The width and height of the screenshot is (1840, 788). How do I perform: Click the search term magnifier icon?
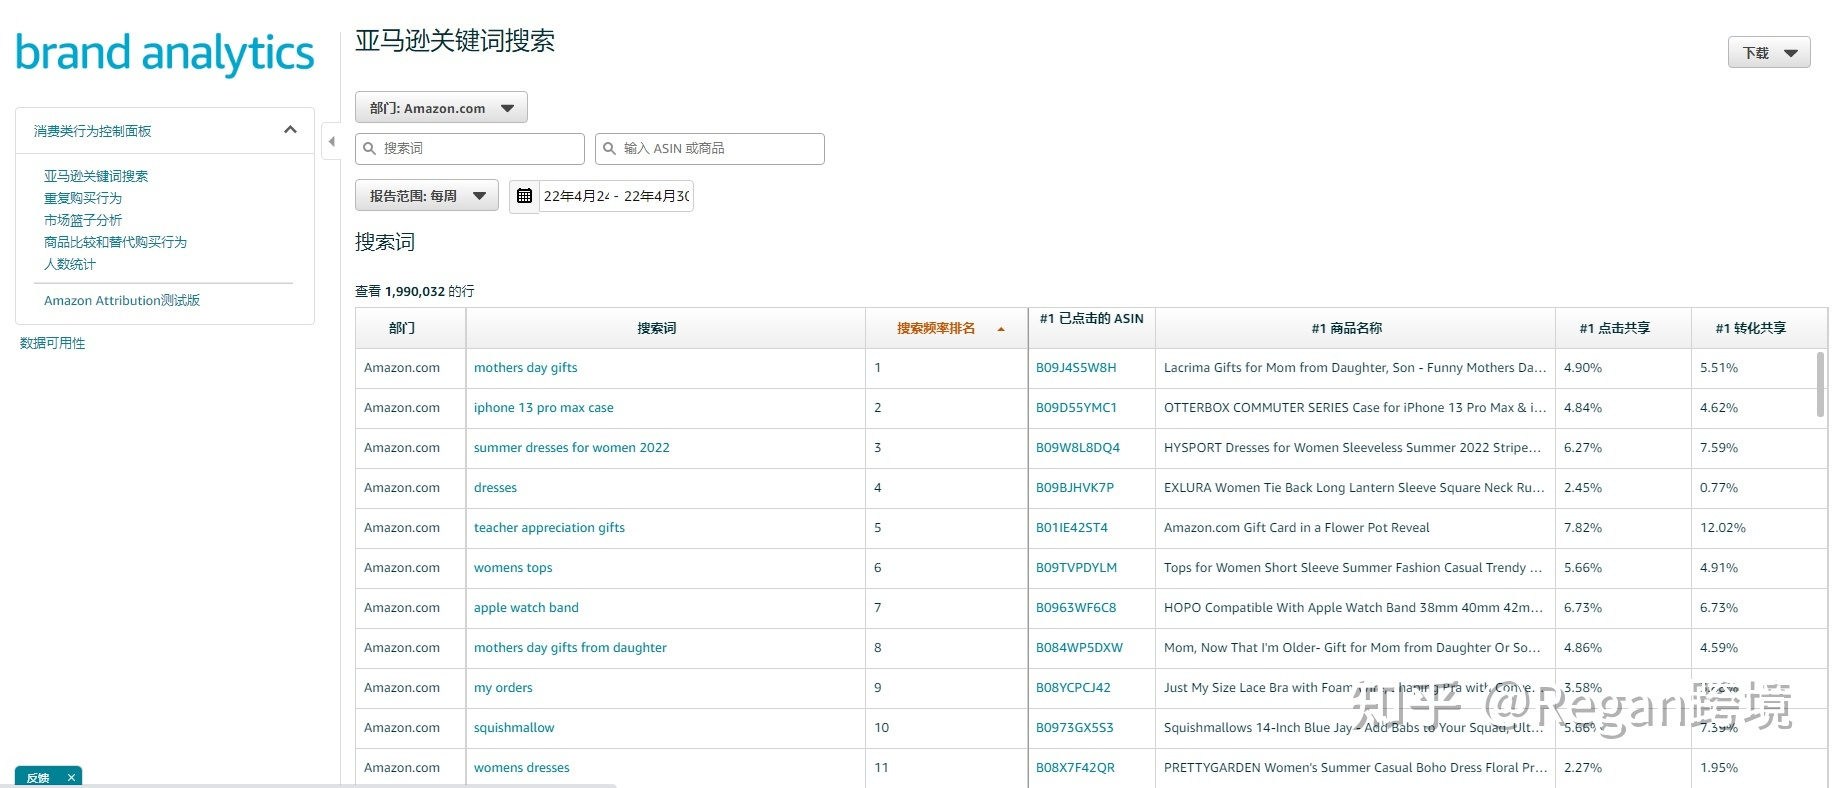click(370, 148)
